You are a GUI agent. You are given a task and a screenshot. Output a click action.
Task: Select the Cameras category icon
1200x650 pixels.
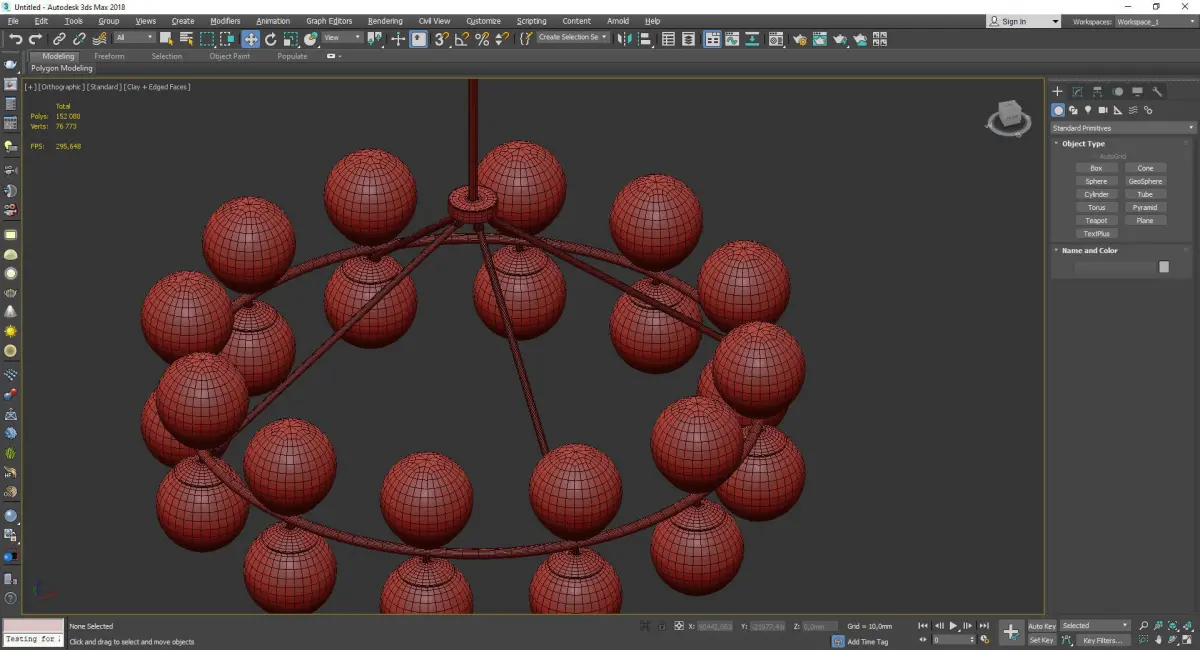(x=1103, y=110)
